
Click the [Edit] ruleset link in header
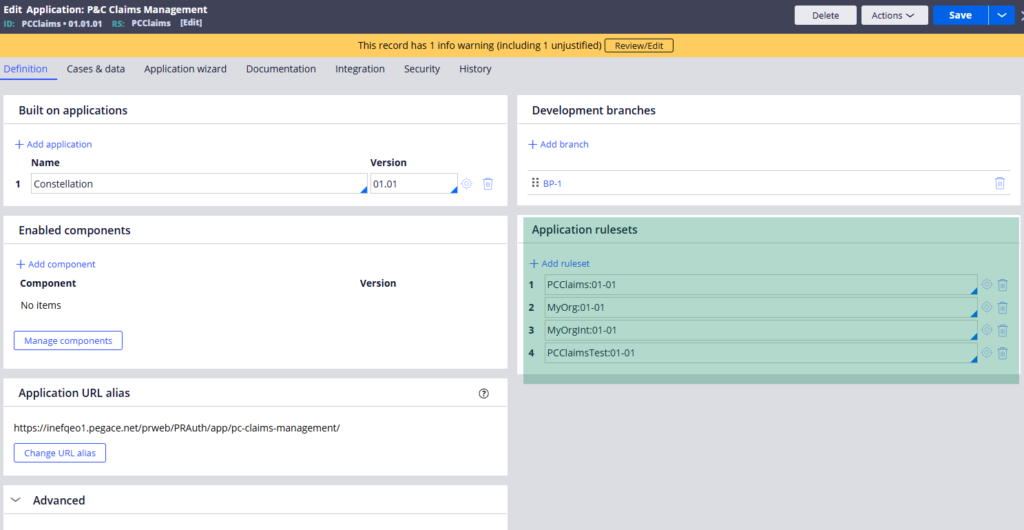click(x=191, y=23)
